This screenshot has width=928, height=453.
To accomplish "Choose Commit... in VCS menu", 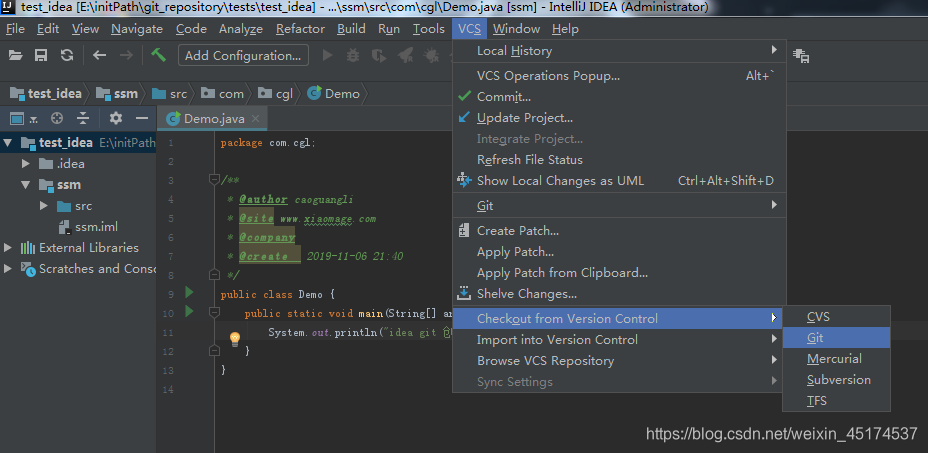I will point(619,97).
